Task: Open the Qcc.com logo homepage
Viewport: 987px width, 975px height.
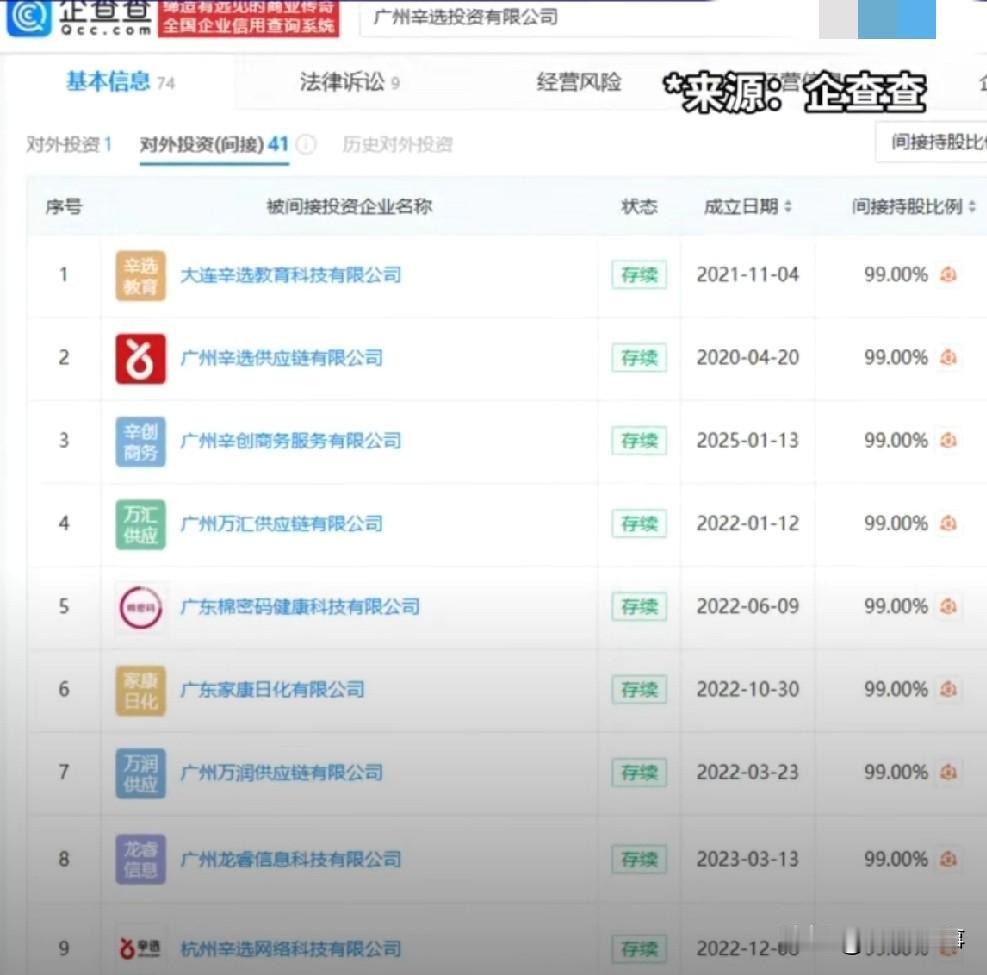Action: point(79,18)
